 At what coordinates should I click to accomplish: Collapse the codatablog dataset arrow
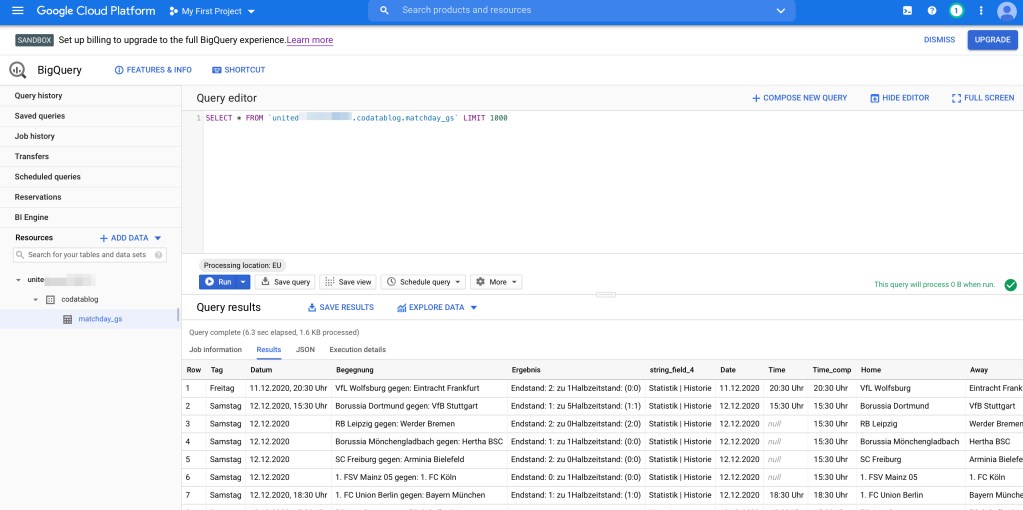(36, 300)
